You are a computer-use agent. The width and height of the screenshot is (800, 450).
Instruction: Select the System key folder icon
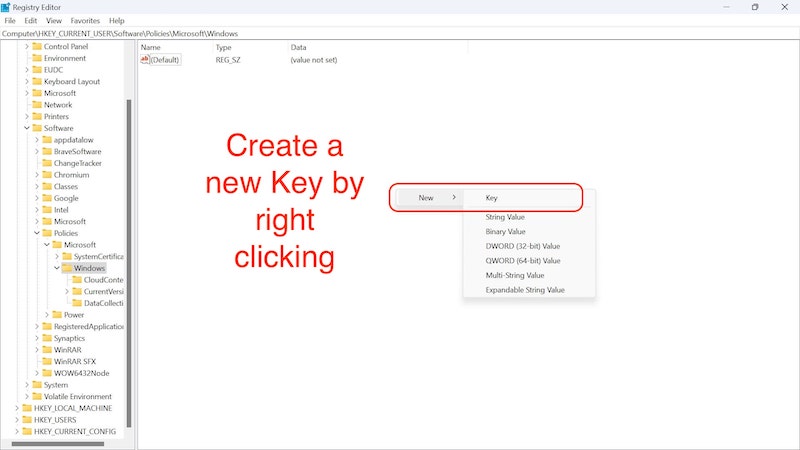pos(37,385)
